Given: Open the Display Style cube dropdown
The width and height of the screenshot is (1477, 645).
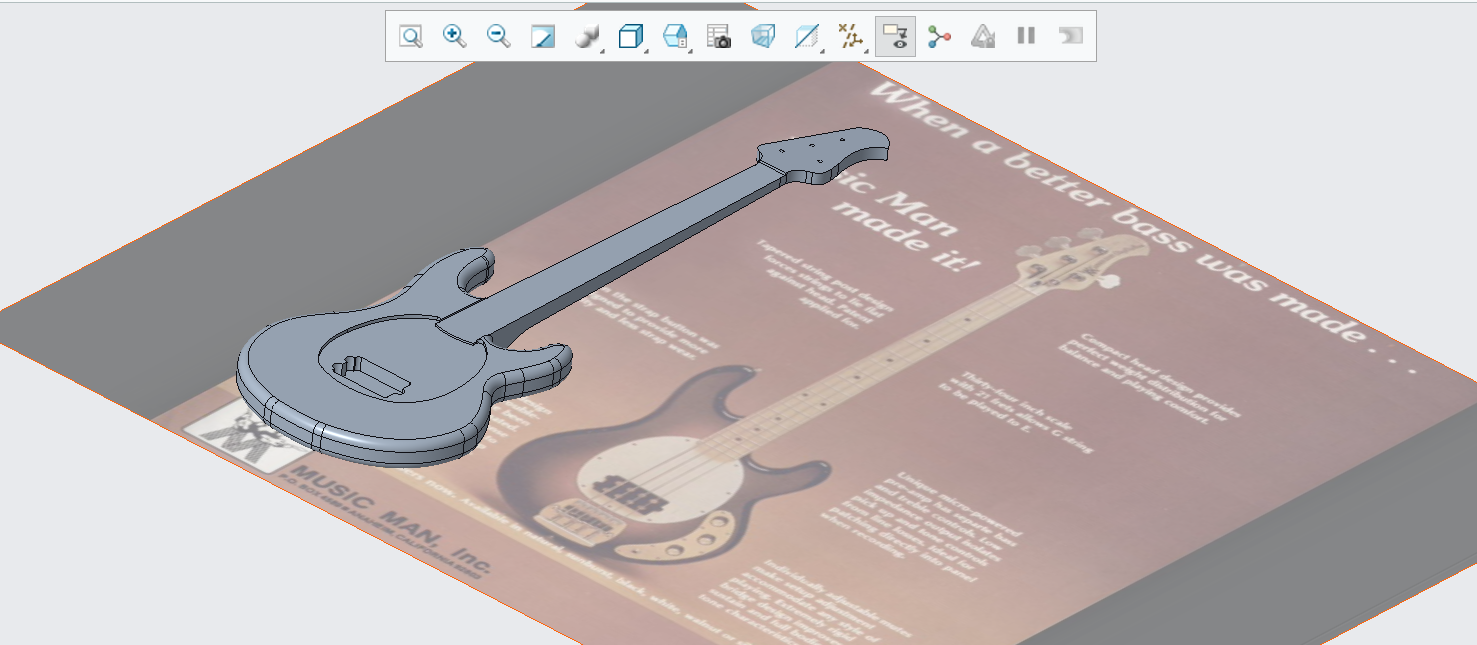Looking at the screenshot, I should pyautogui.click(x=631, y=37).
